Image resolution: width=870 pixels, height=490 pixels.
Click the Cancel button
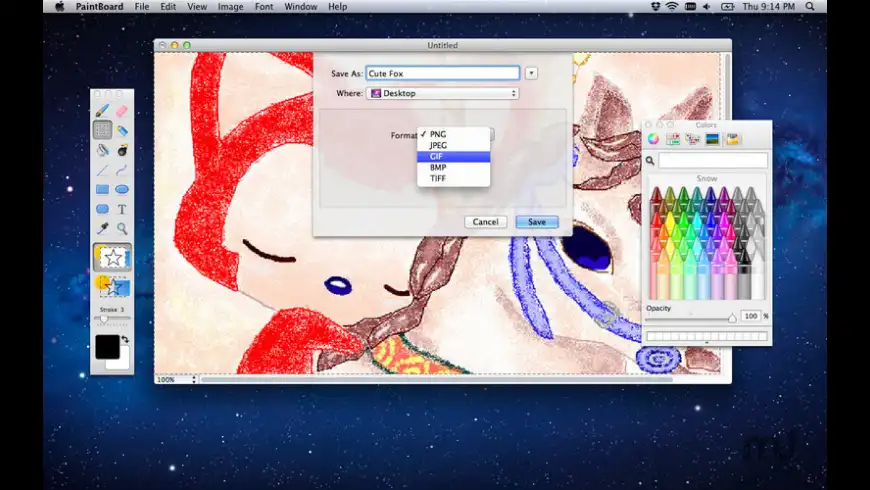485,222
